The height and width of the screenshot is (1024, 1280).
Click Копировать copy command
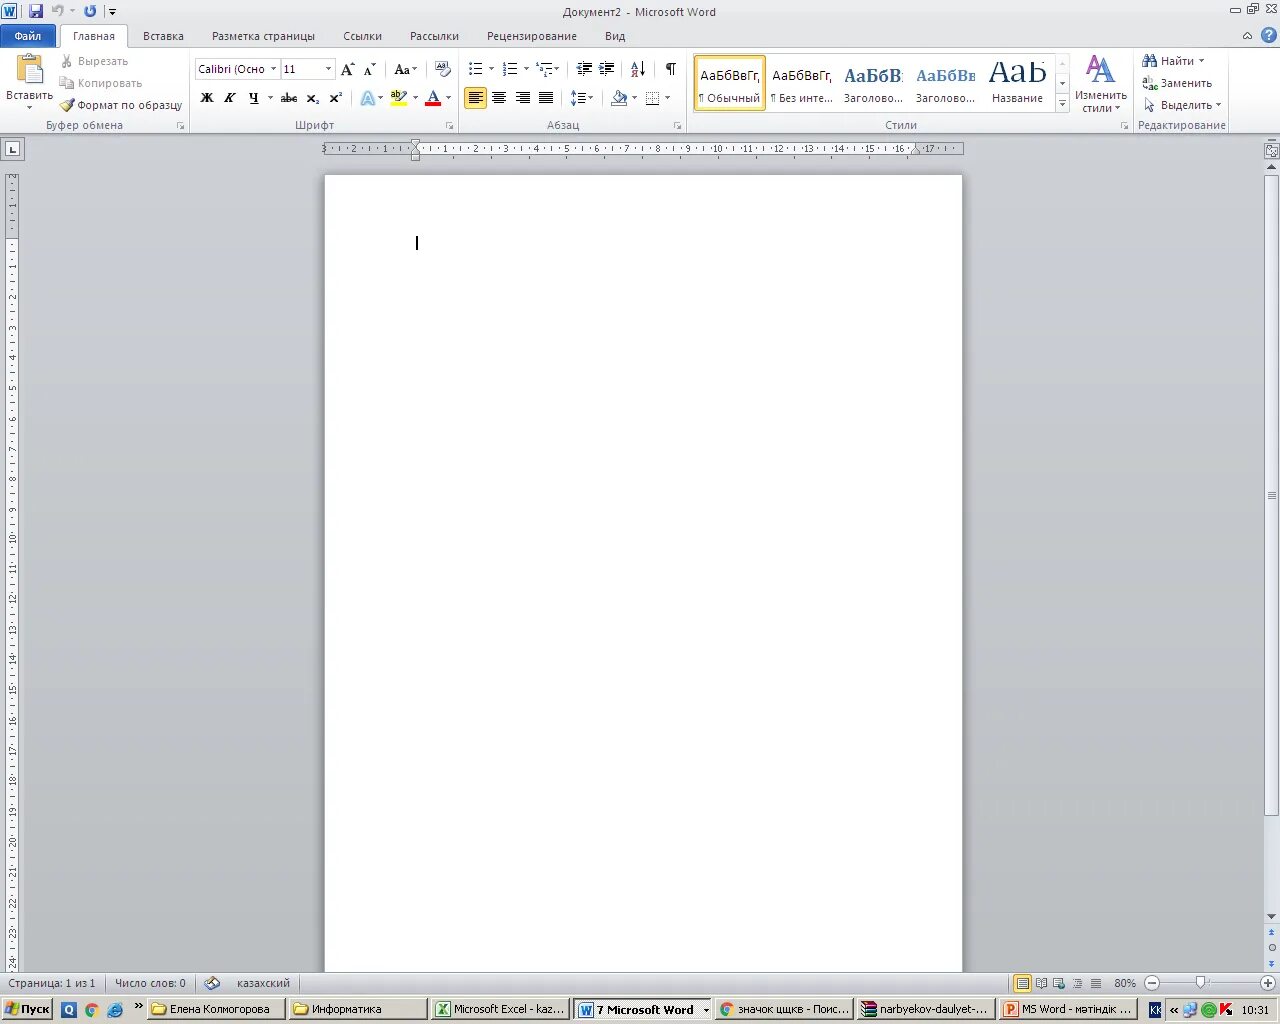[x=100, y=83]
